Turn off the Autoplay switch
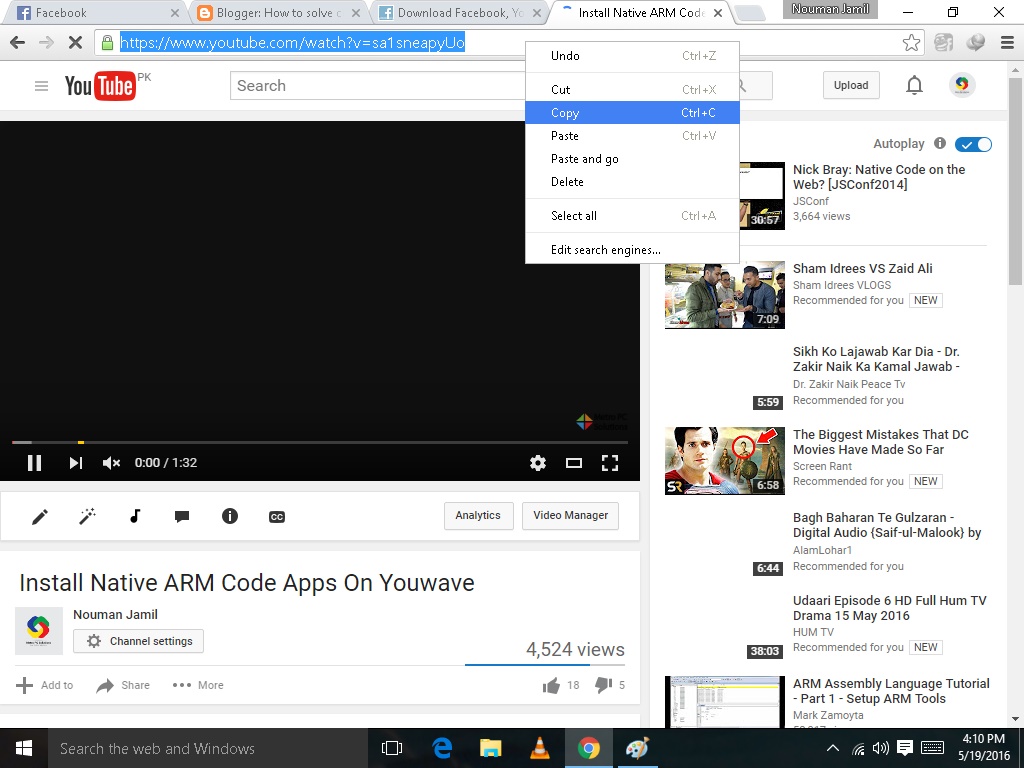 pyautogui.click(x=973, y=144)
